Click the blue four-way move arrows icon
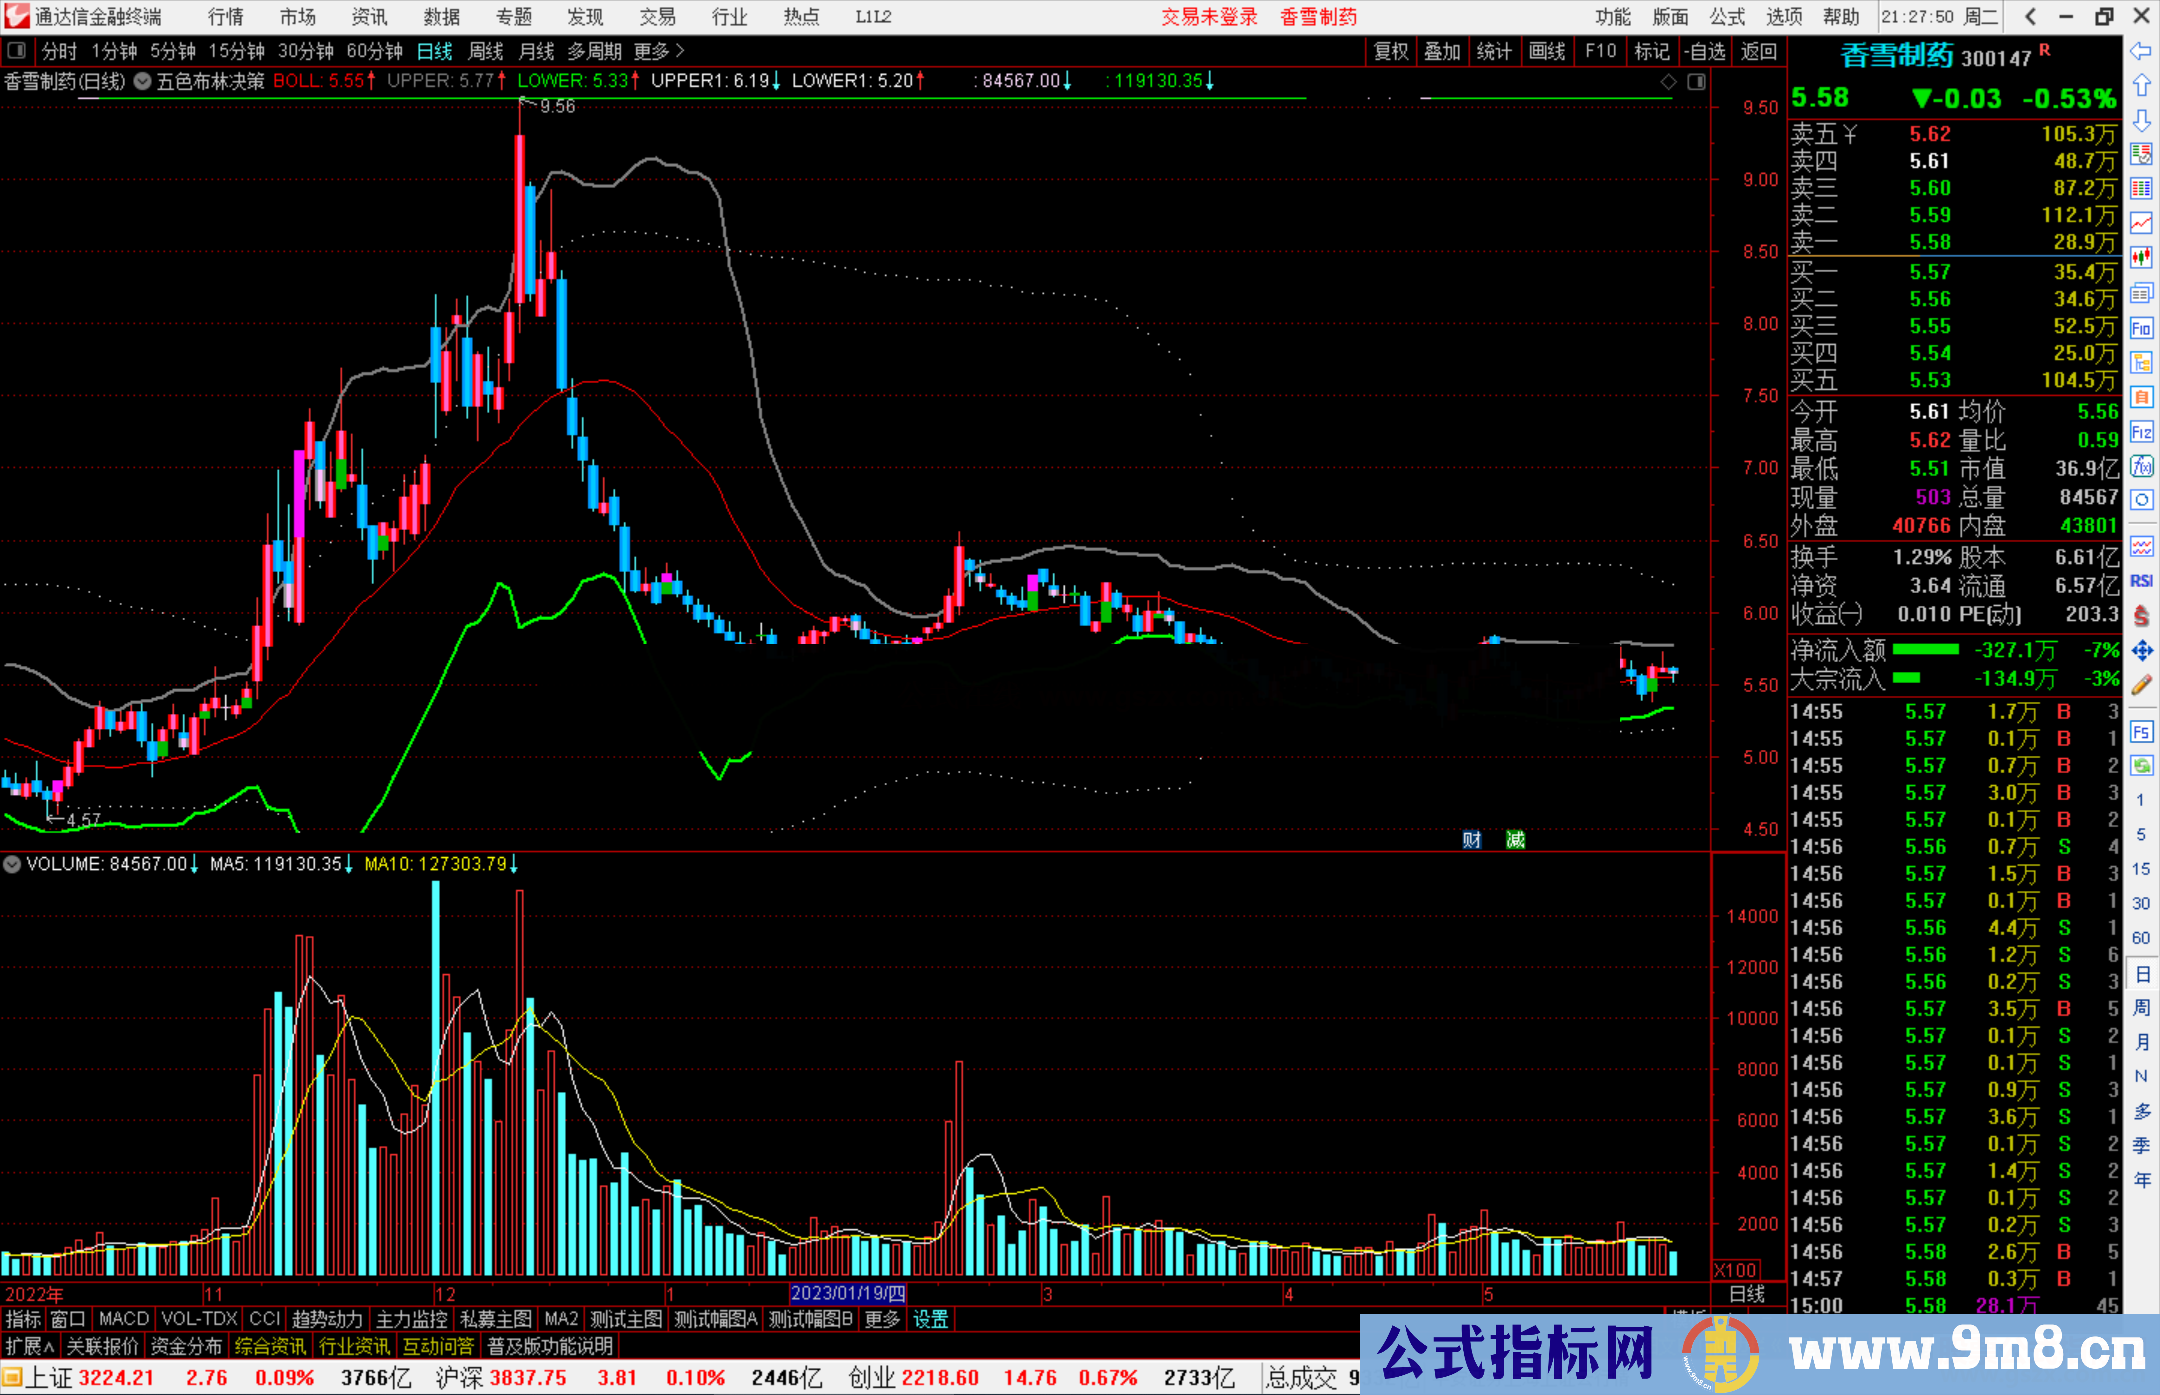Screen dimensions: 2160x1395 (x=2141, y=651)
